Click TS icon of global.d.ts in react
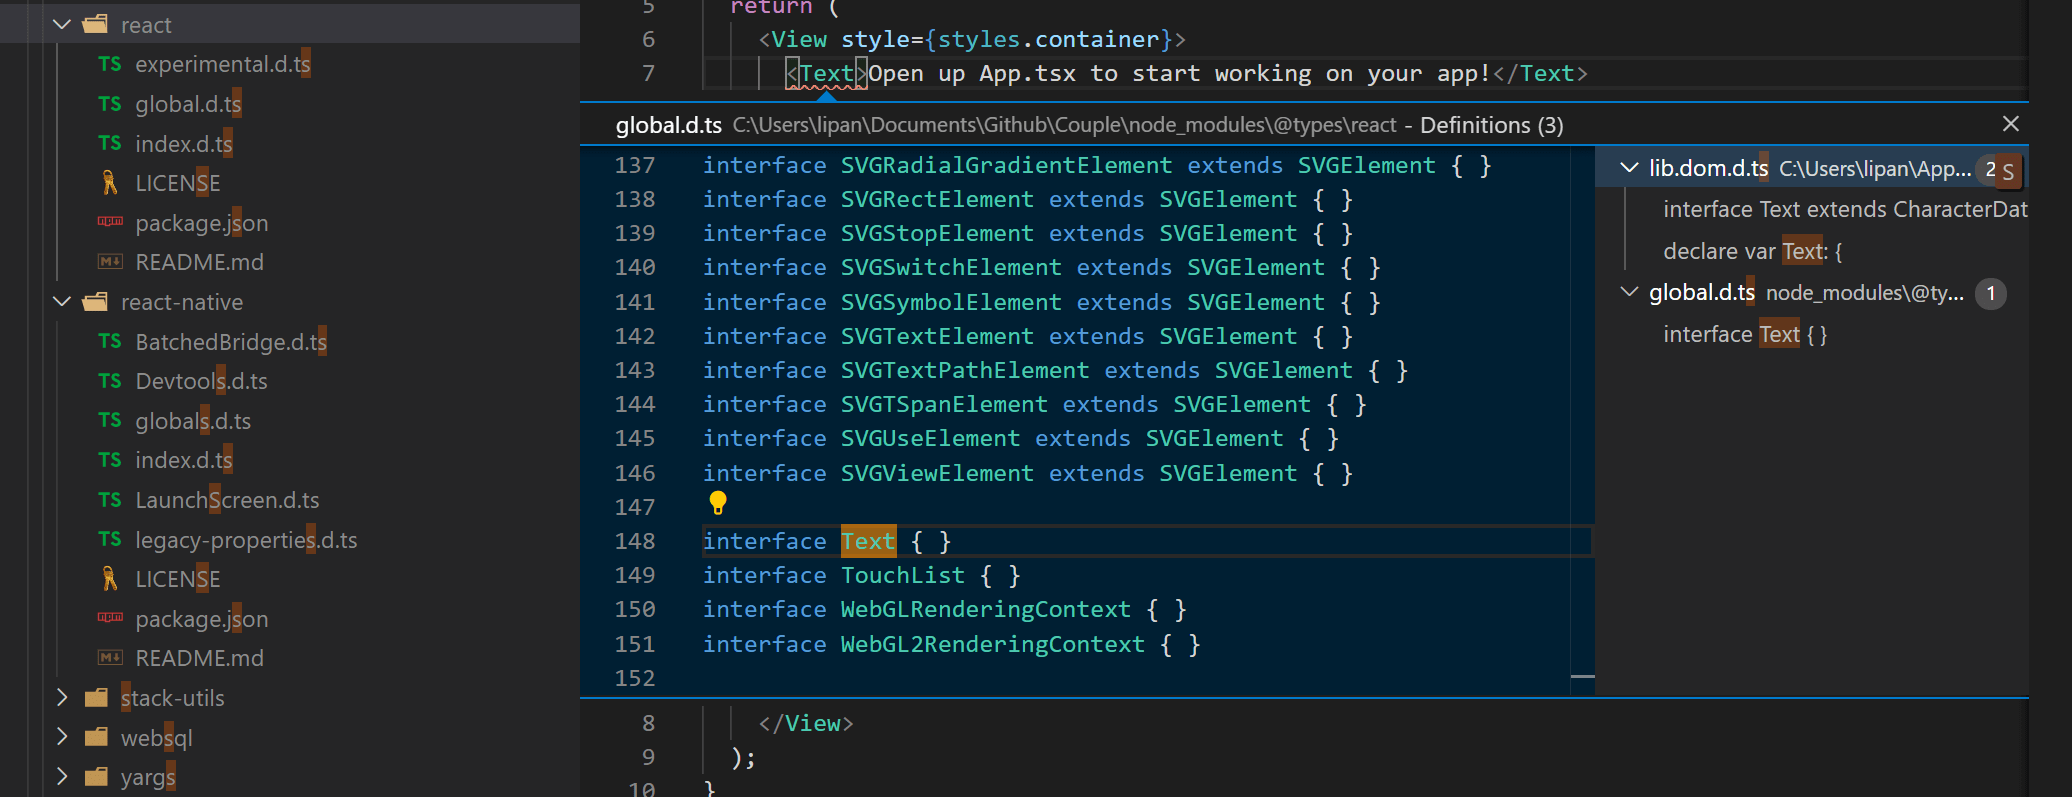The height and width of the screenshot is (797, 2072). 110,104
